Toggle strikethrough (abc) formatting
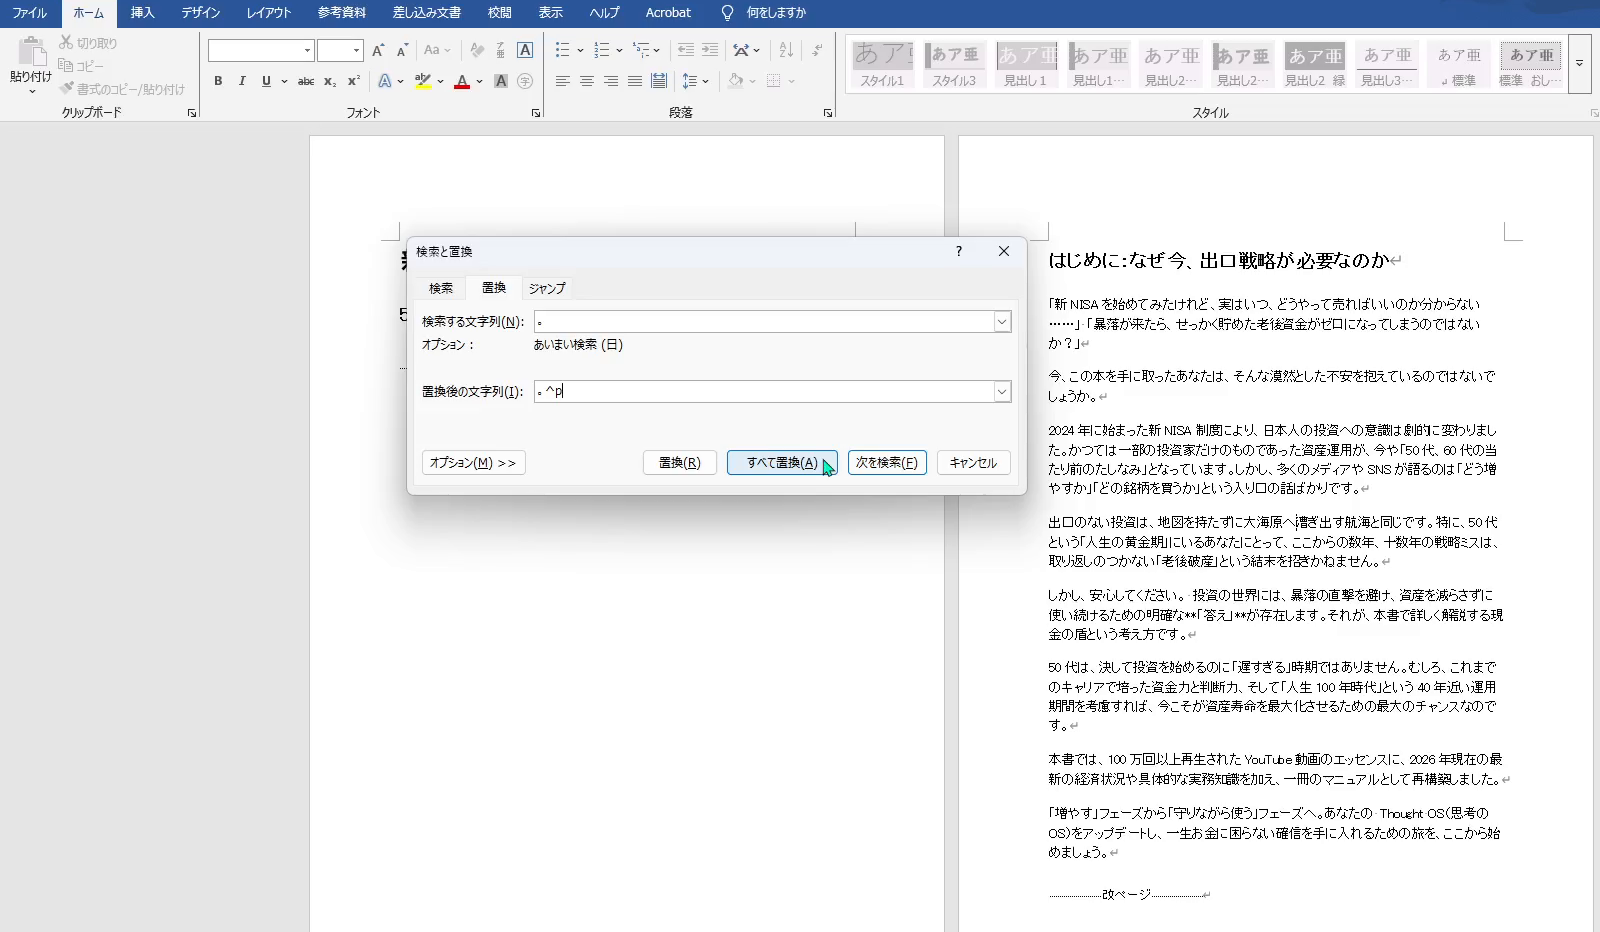 [x=306, y=81]
